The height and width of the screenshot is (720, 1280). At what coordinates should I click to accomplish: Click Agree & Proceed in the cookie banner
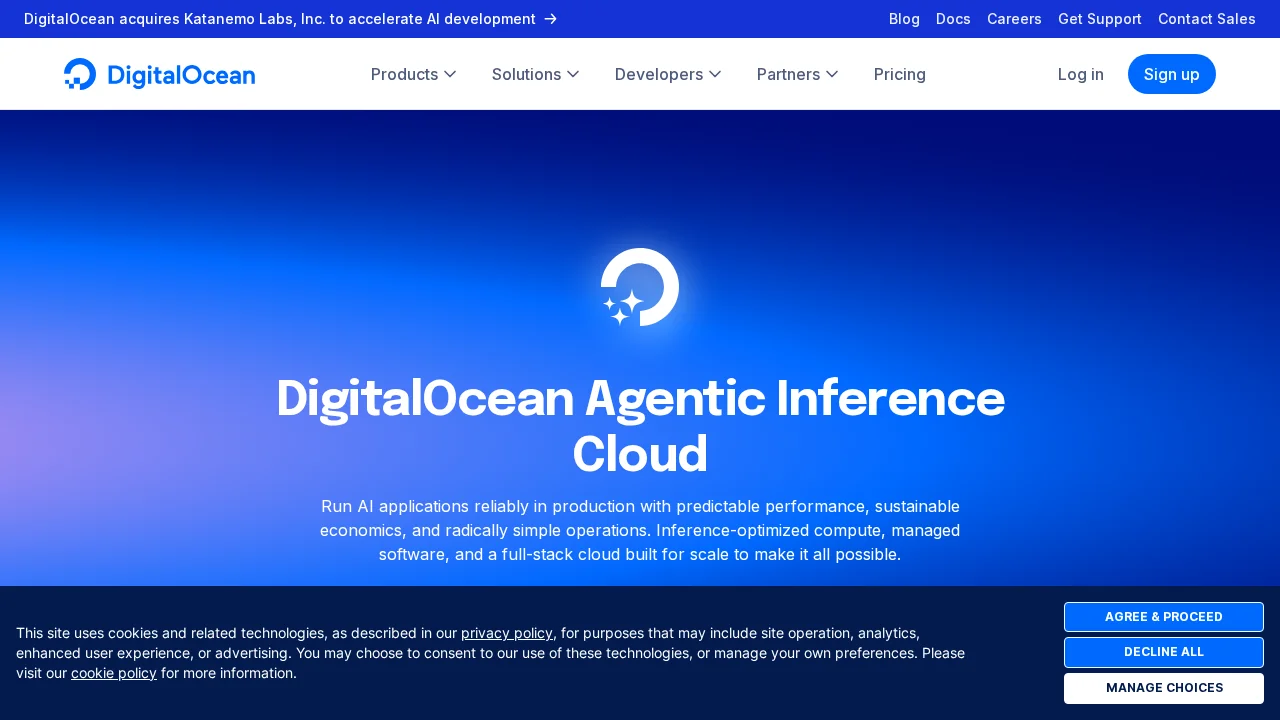(x=1164, y=617)
